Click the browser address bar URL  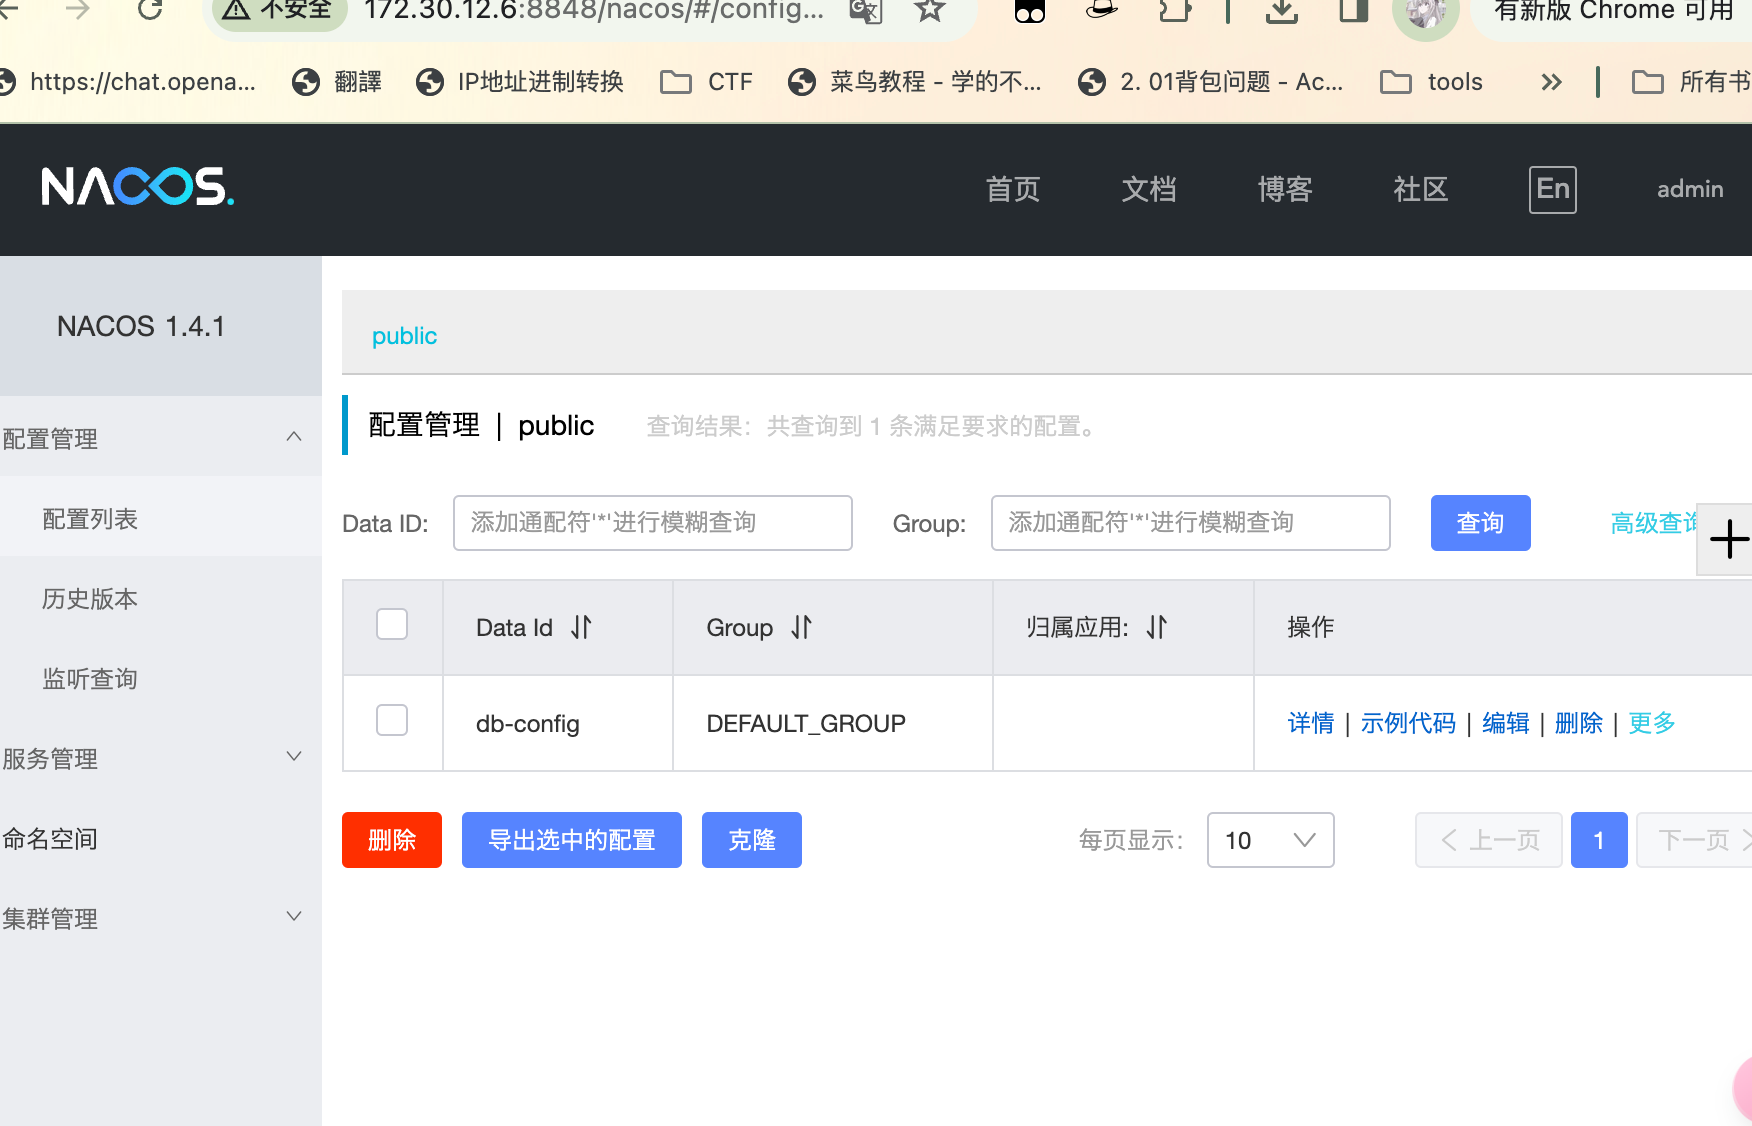coord(594,10)
